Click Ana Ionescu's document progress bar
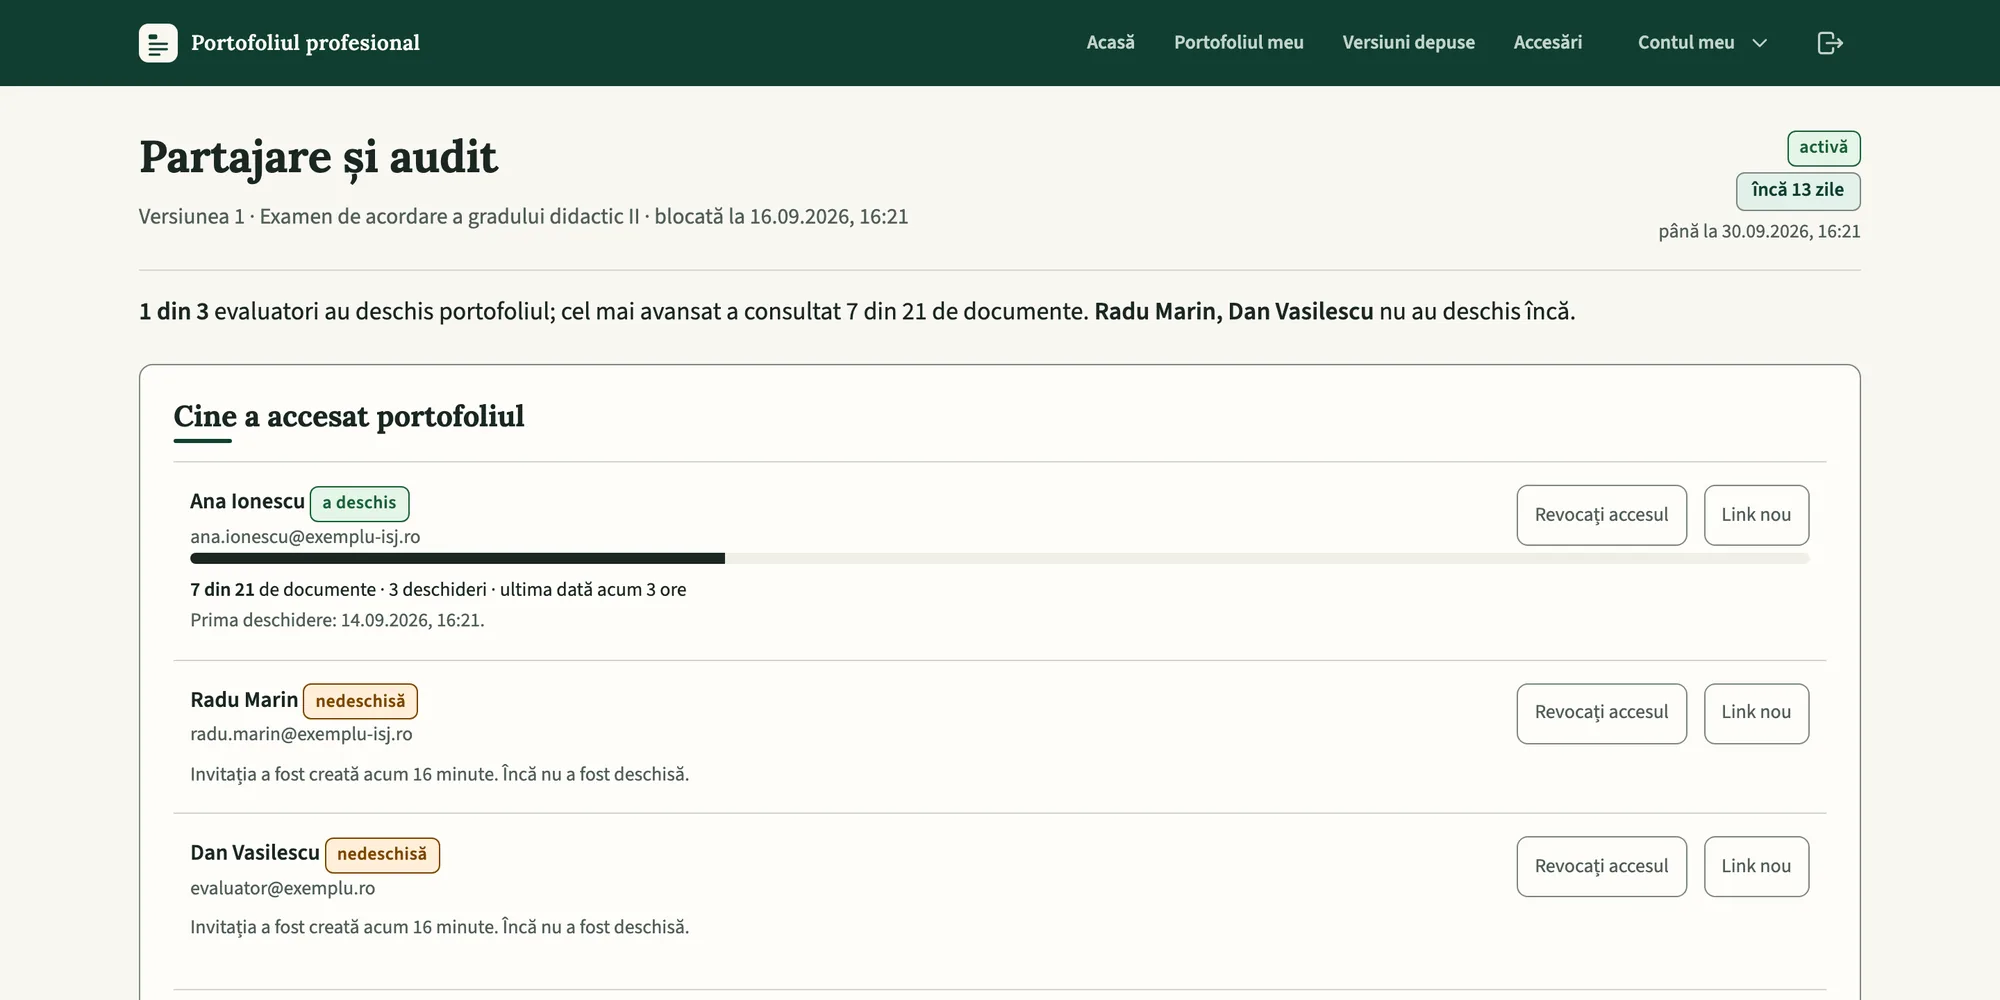Image resolution: width=2000 pixels, height=1000 pixels. click(x=1000, y=558)
